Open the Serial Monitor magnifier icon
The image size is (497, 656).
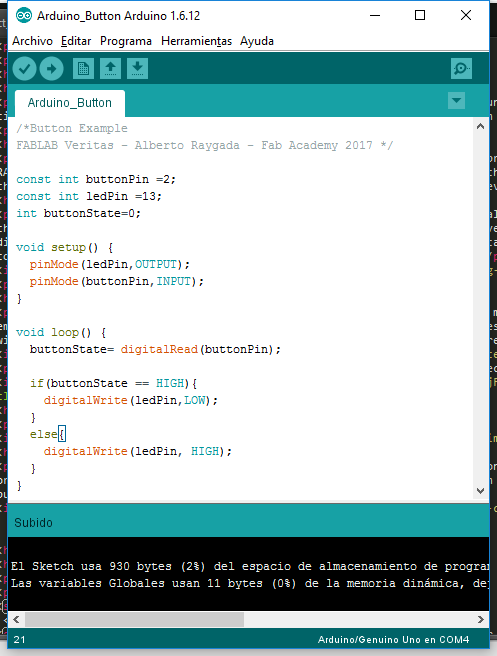pos(461,69)
